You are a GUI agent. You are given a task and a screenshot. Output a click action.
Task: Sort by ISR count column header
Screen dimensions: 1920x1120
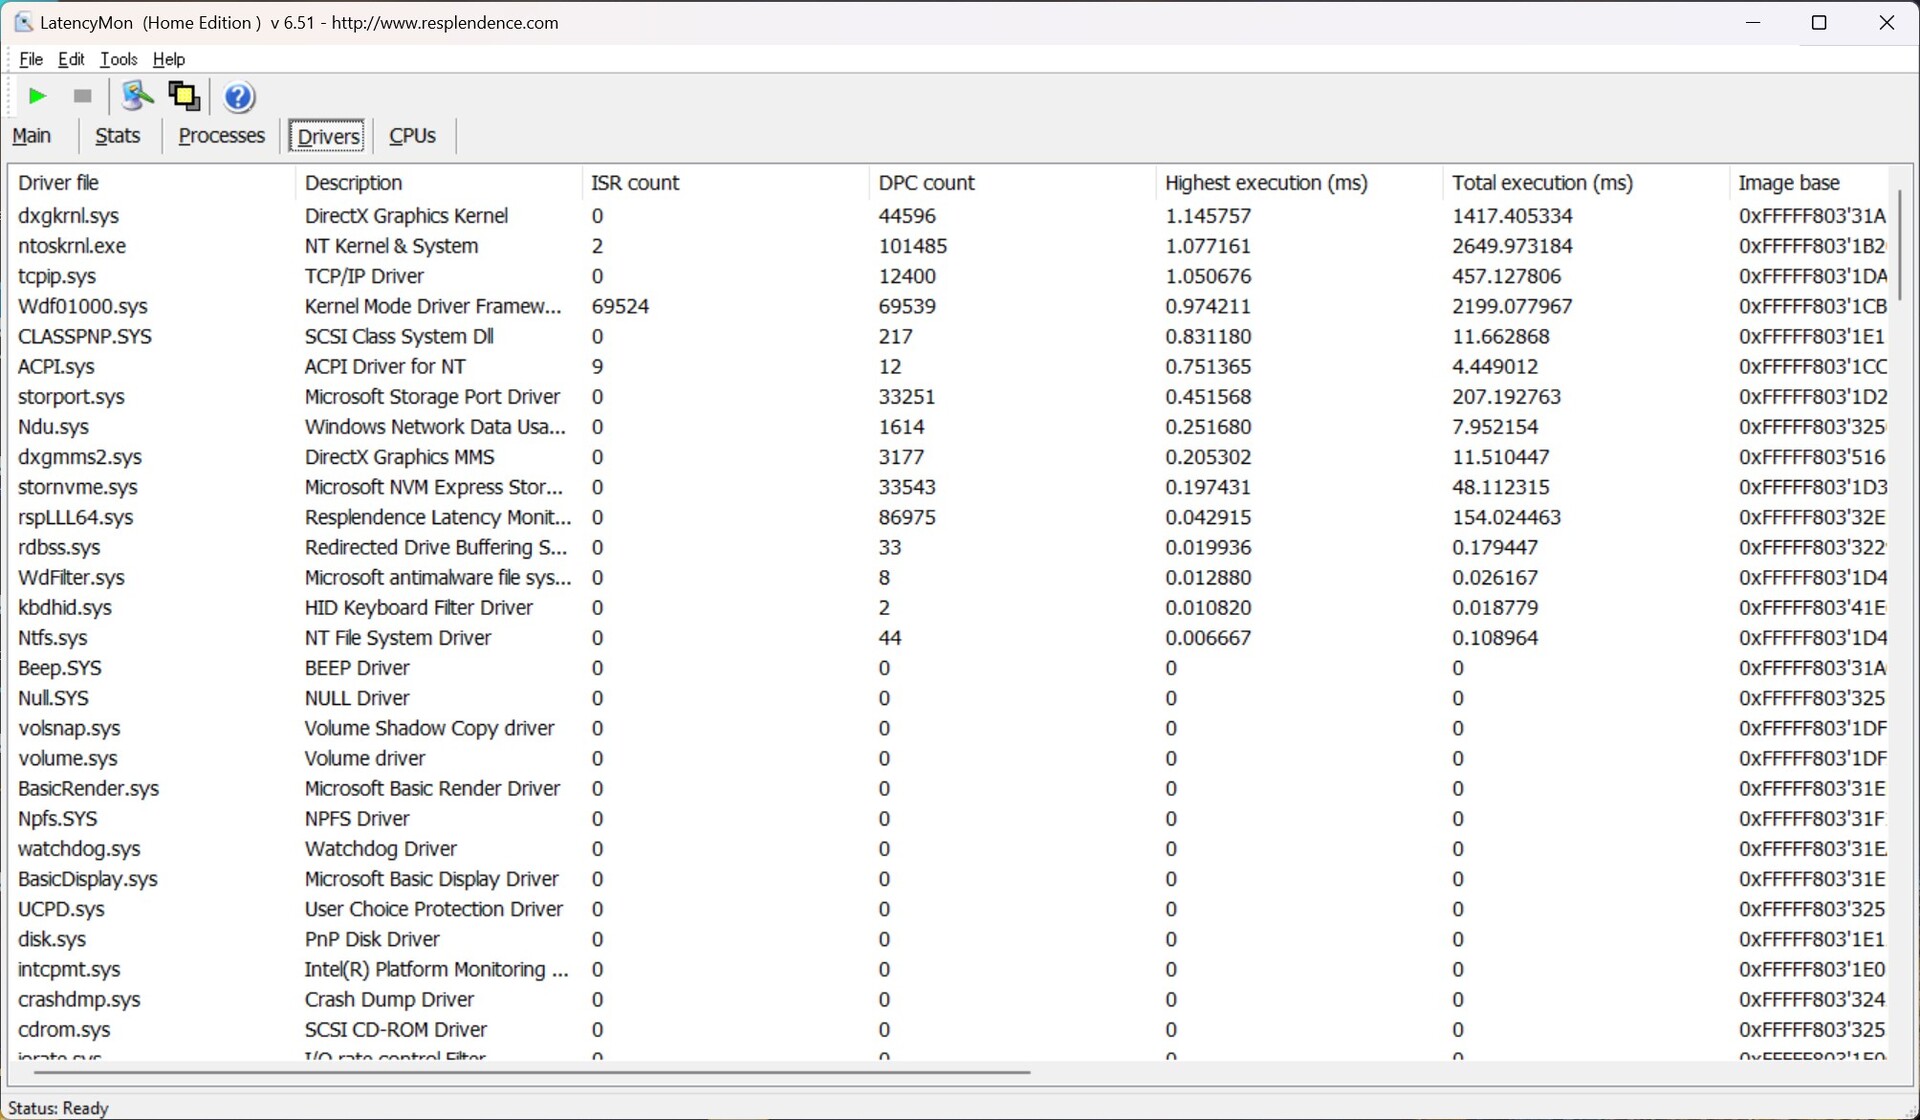click(x=635, y=183)
